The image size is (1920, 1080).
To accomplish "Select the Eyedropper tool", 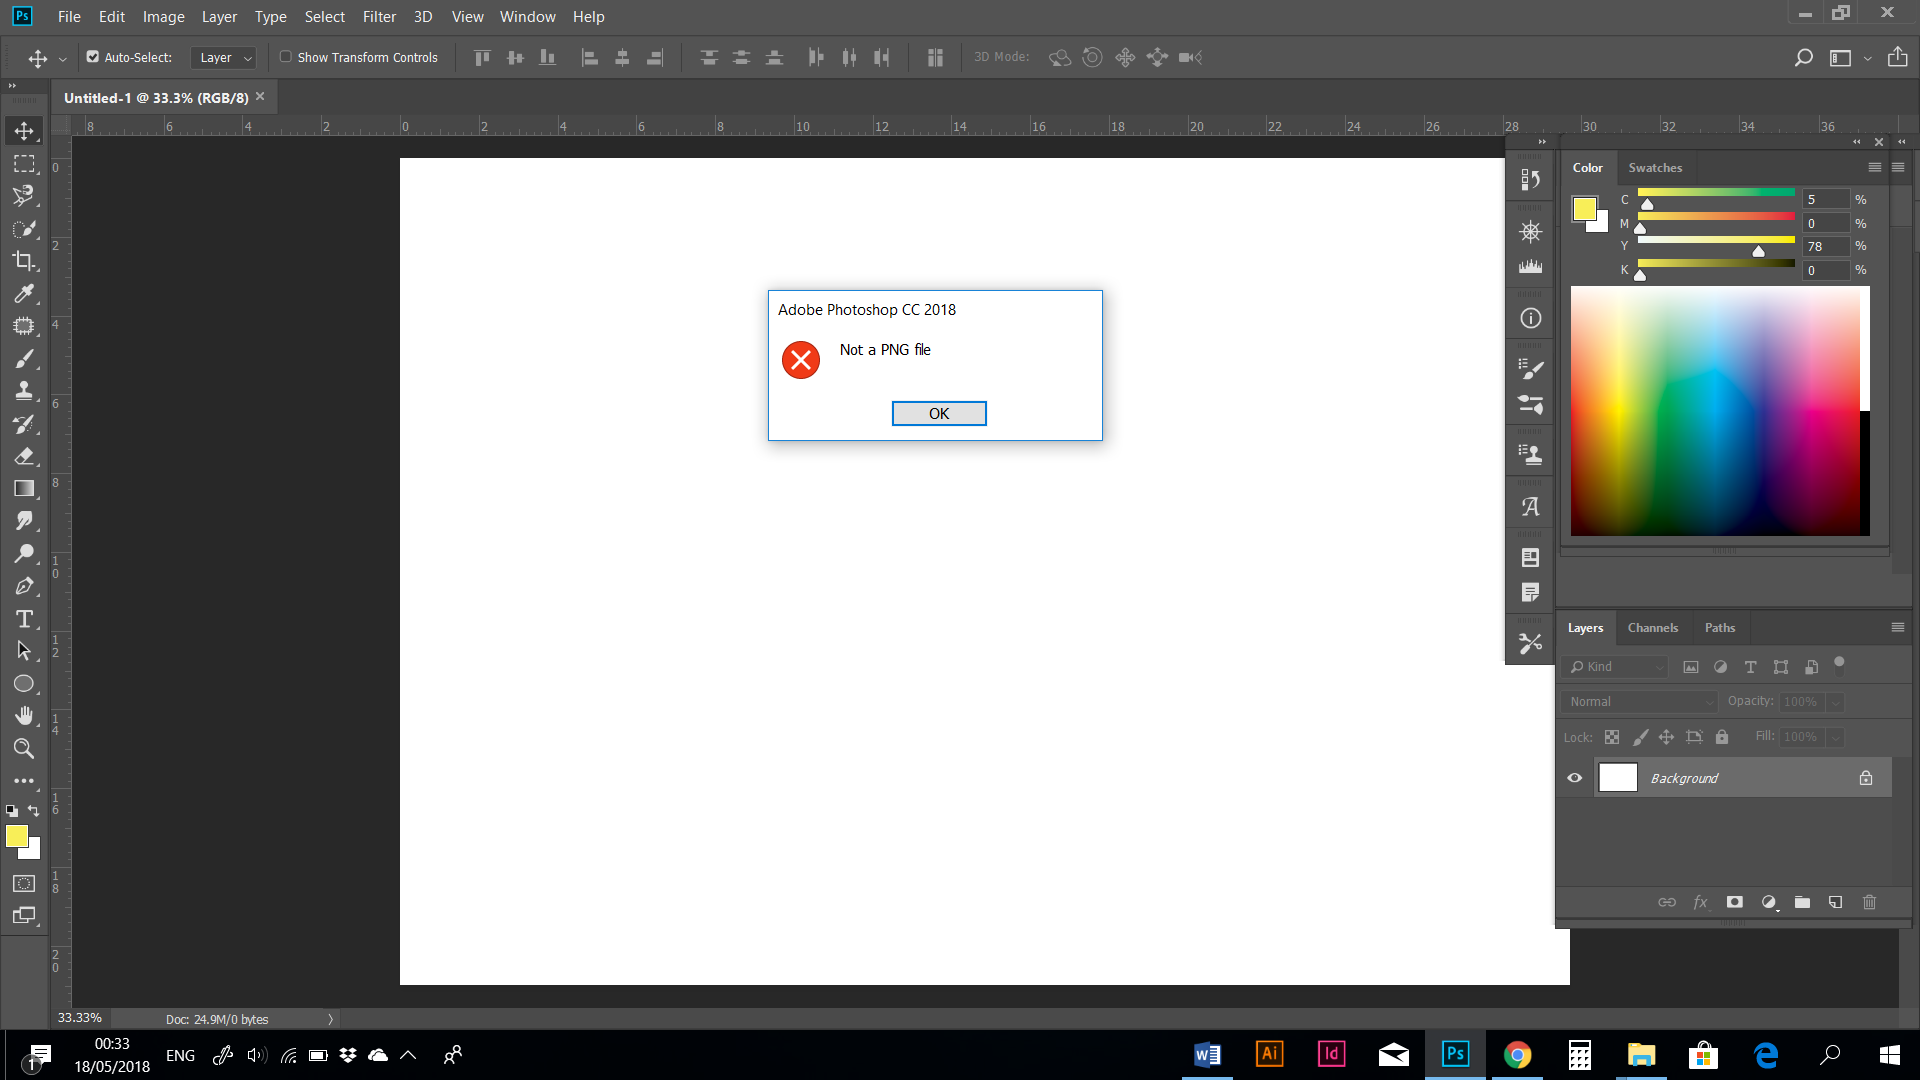I will coord(24,294).
